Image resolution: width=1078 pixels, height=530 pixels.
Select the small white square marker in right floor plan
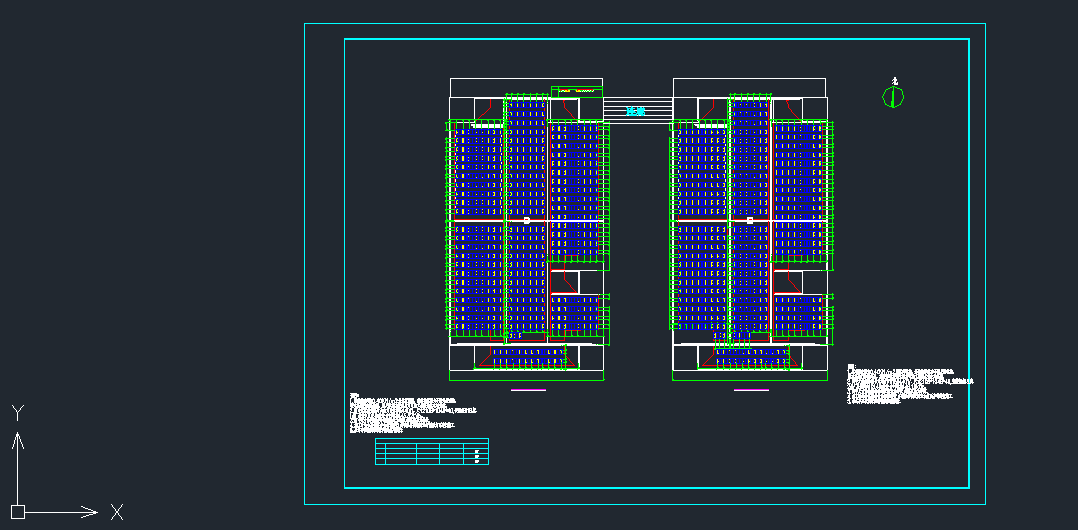pyautogui.click(x=750, y=219)
